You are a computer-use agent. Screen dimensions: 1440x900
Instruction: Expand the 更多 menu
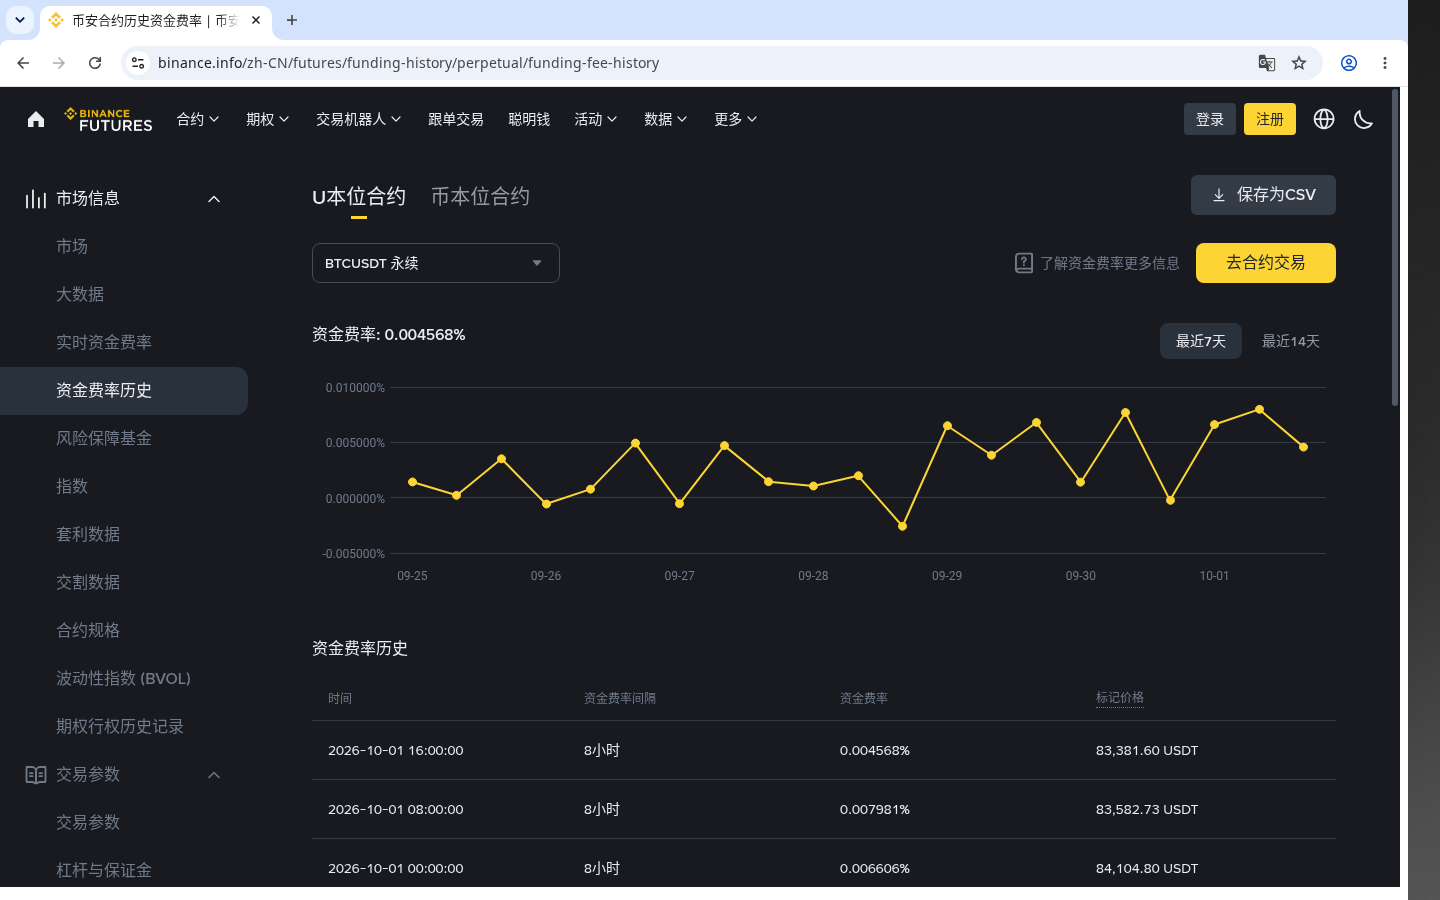tap(736, 119)
